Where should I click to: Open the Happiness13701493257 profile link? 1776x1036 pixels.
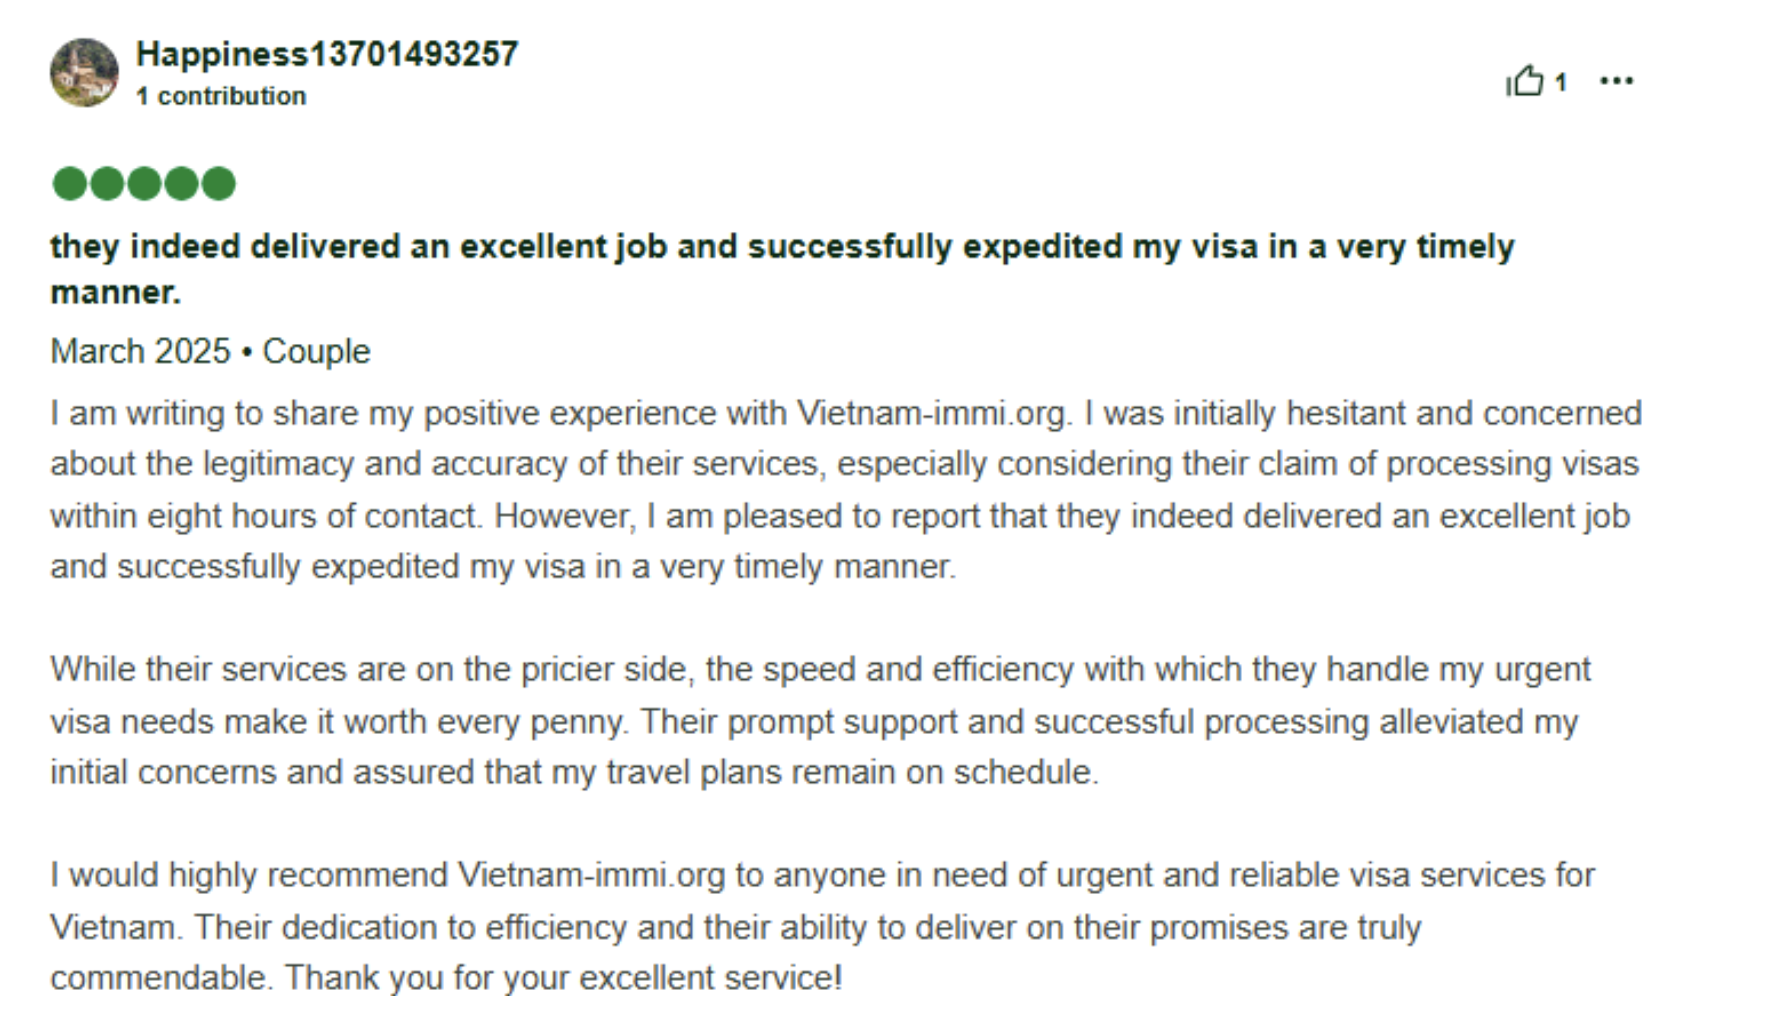[x=327, y=54]
